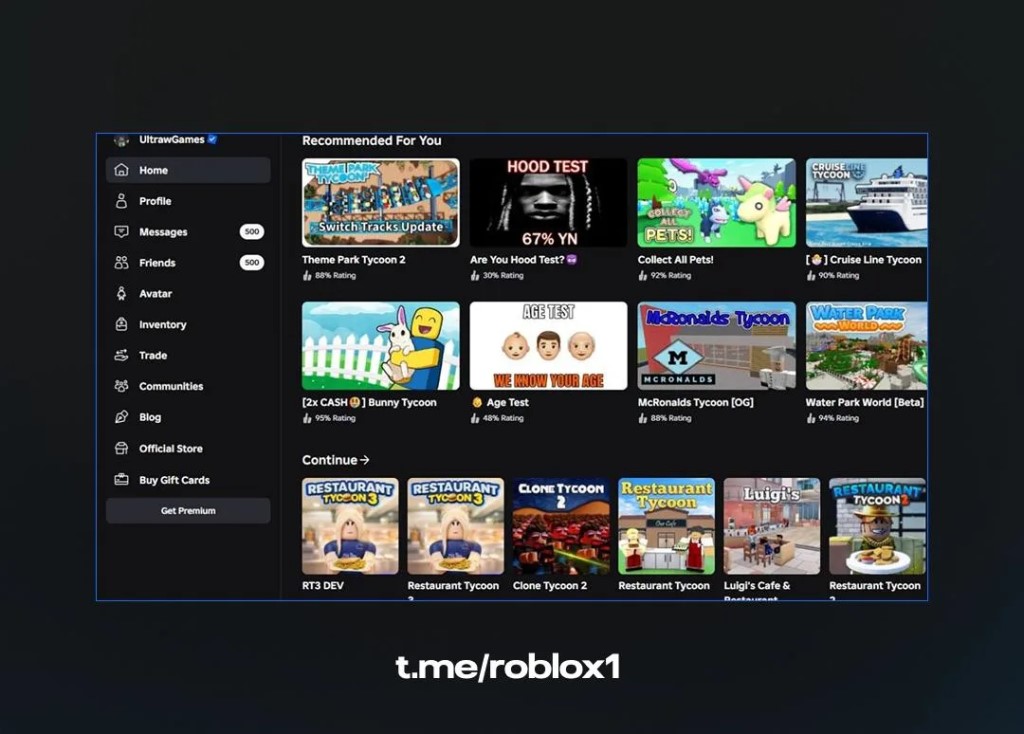This screenshot has width=1024, height=734.
Task: Click thumbs-up icon under Cruise Line Tycoon
Action: (x=810, y=276)
